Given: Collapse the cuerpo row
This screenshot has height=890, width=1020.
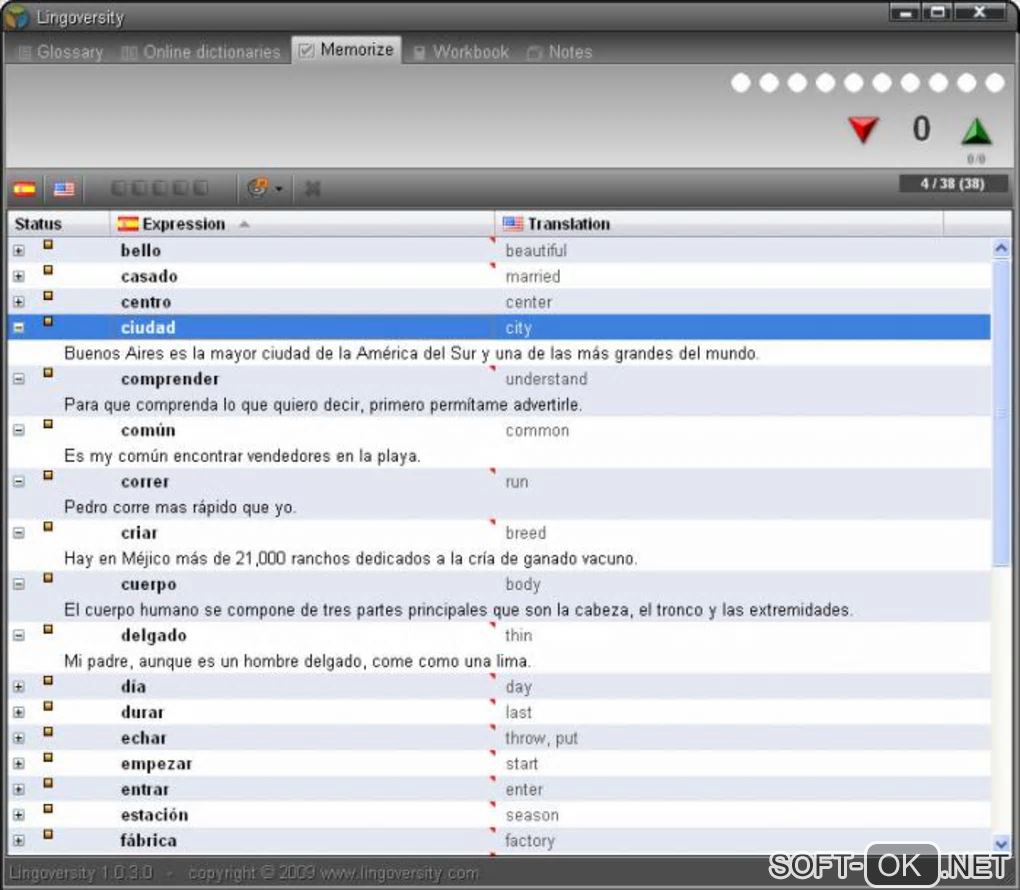Looking at the screenshot, I should coord(19,584).
